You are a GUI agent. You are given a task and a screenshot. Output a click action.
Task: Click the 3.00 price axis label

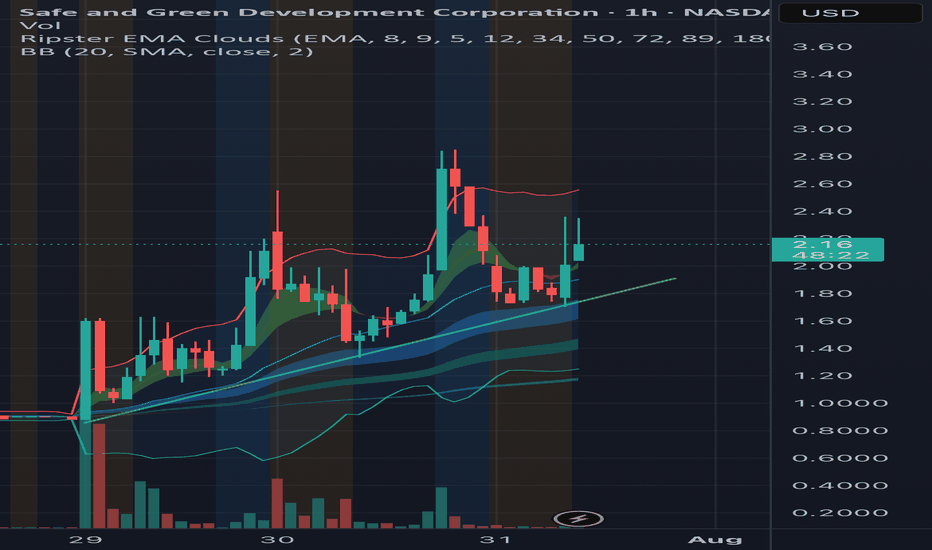(x=823, y=129)
